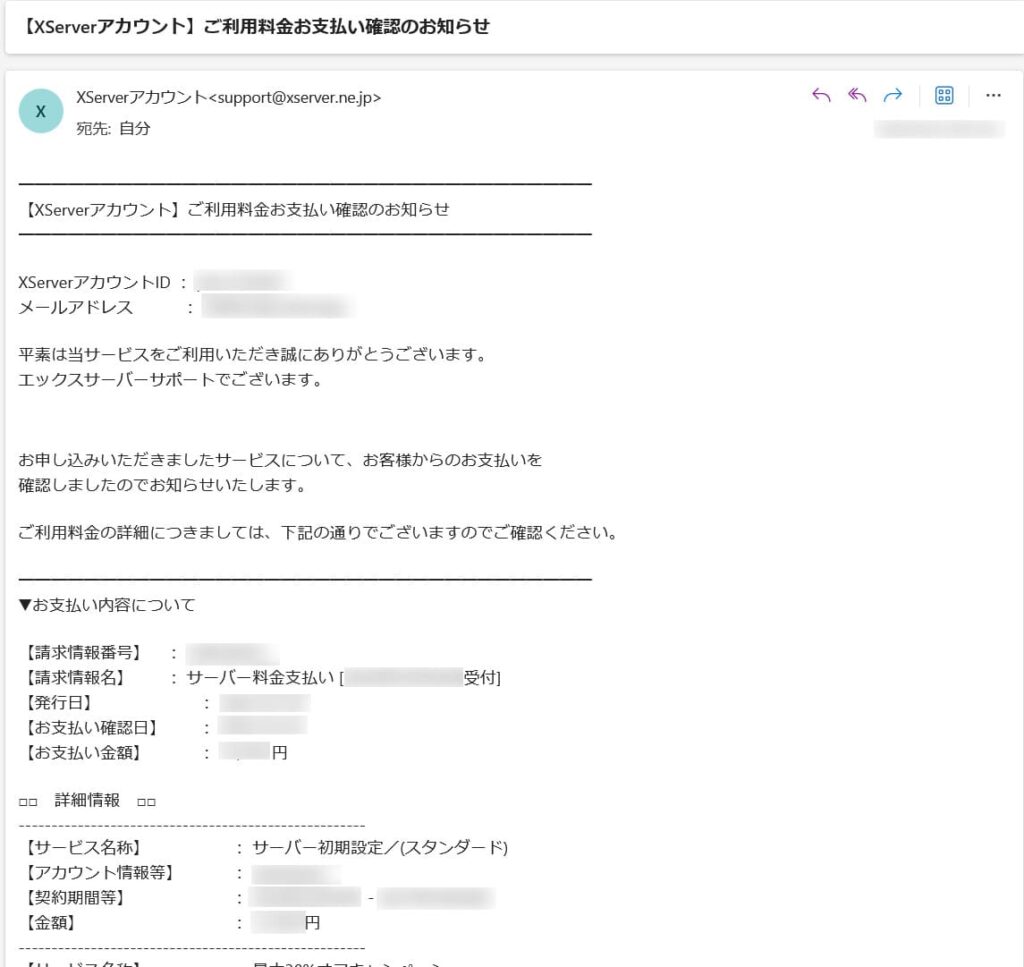This screenshot has width=1024, height=967.
Task: Click the 詳細情報 section heading
Action: (87, 800)
